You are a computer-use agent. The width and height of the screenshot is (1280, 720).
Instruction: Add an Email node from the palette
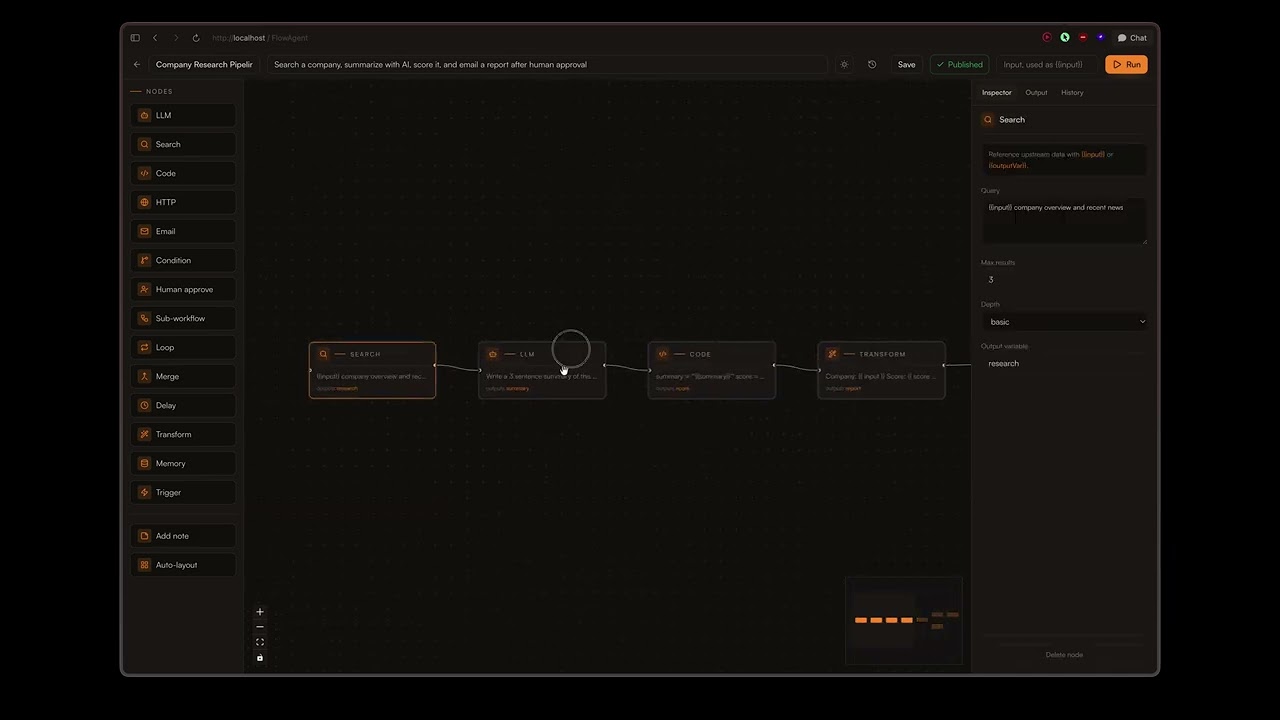point(183,231)
